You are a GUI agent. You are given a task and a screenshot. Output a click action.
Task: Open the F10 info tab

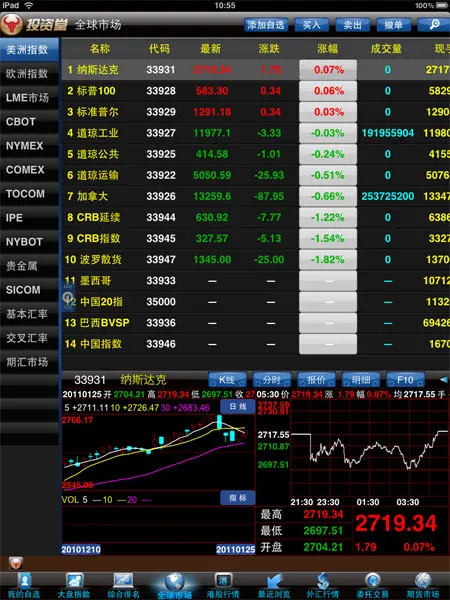click(405, 380)
